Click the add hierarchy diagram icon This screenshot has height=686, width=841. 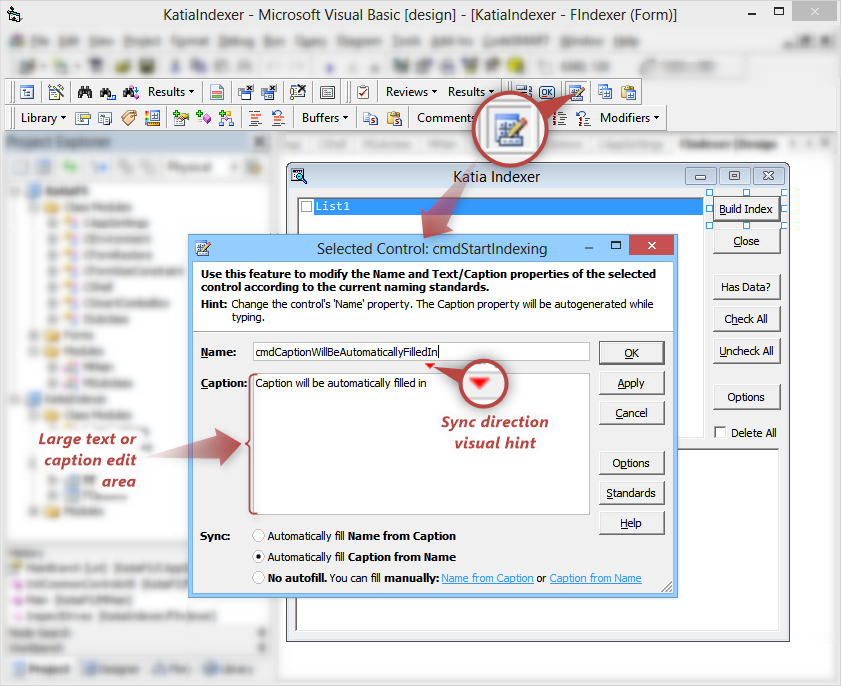(226, 118)
